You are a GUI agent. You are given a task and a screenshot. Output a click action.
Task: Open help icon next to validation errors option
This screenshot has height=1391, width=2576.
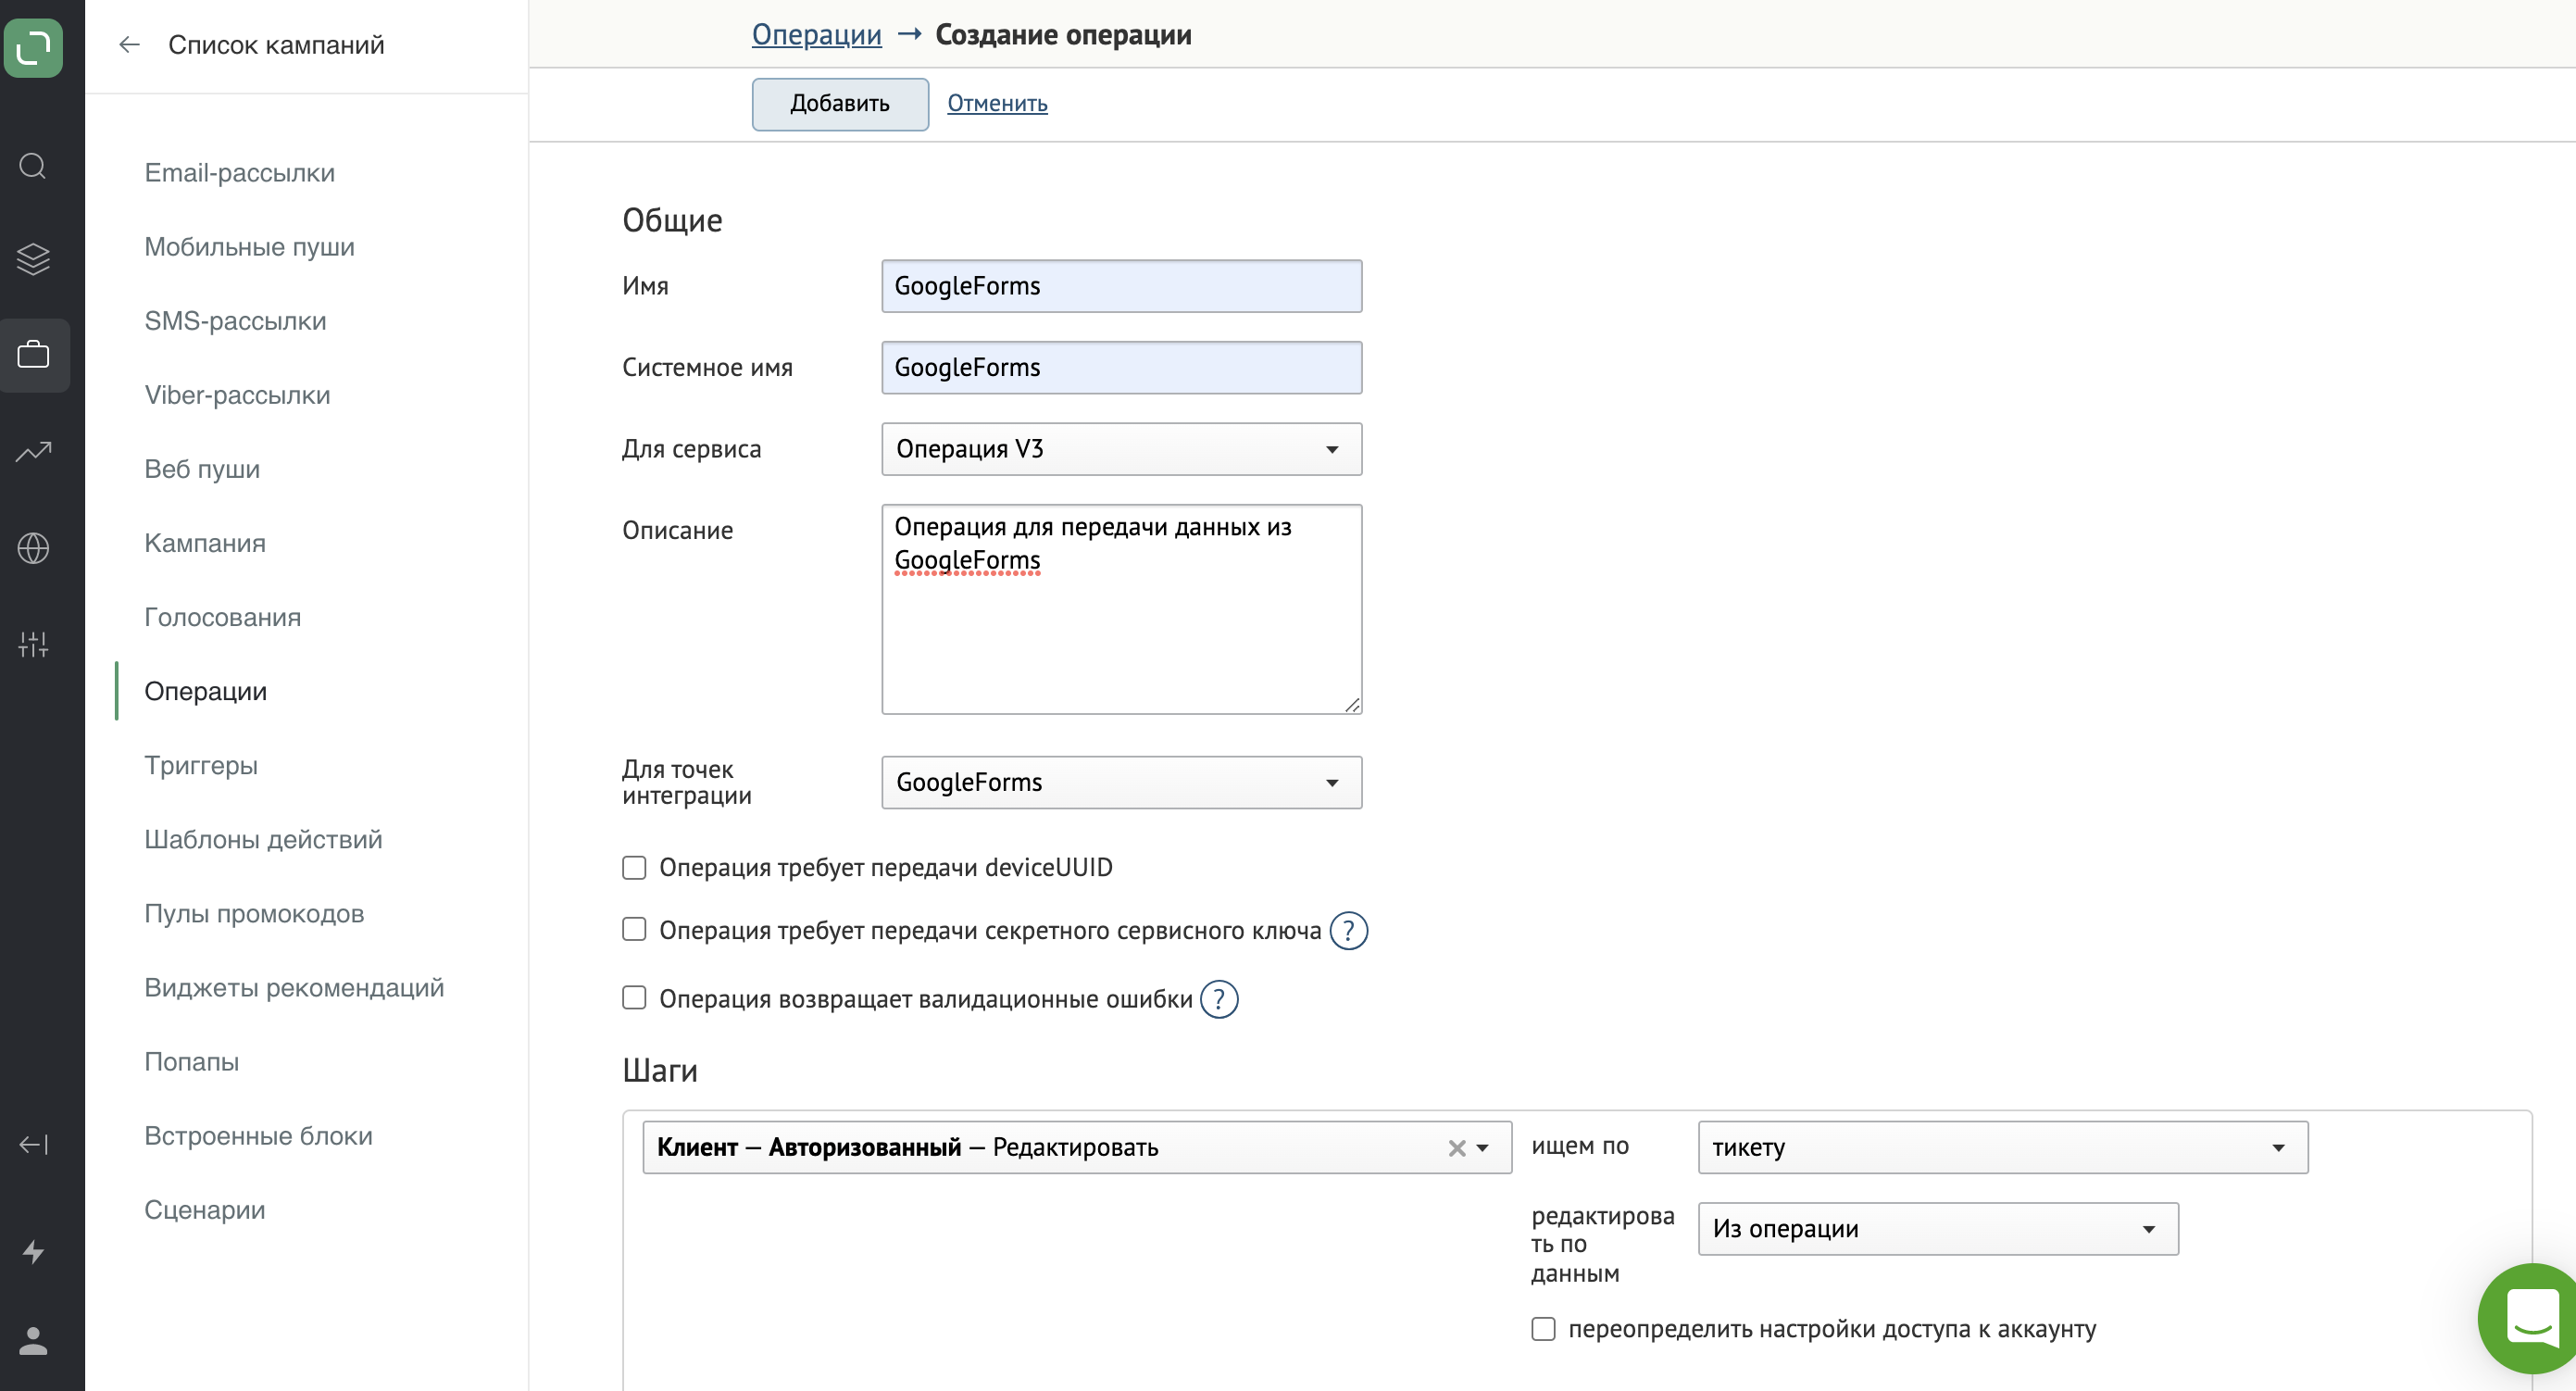click(x=1218, y=999)
